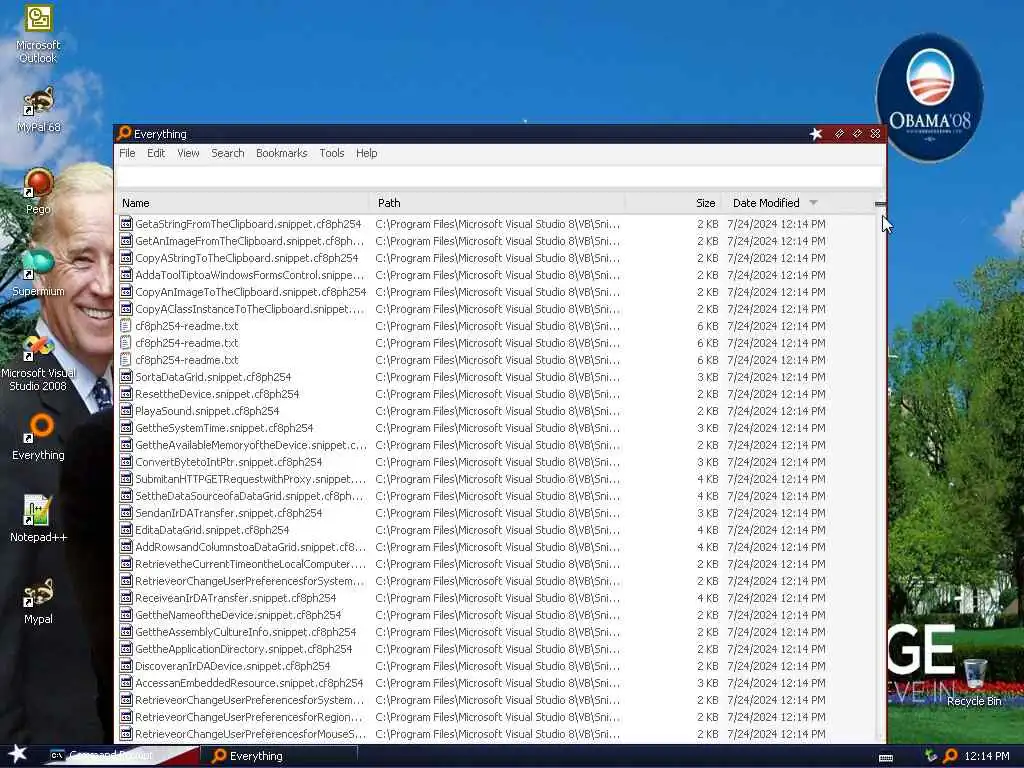Sort results by Size column header
Screen dimensions: 1024x768
(x=673, y=203)
